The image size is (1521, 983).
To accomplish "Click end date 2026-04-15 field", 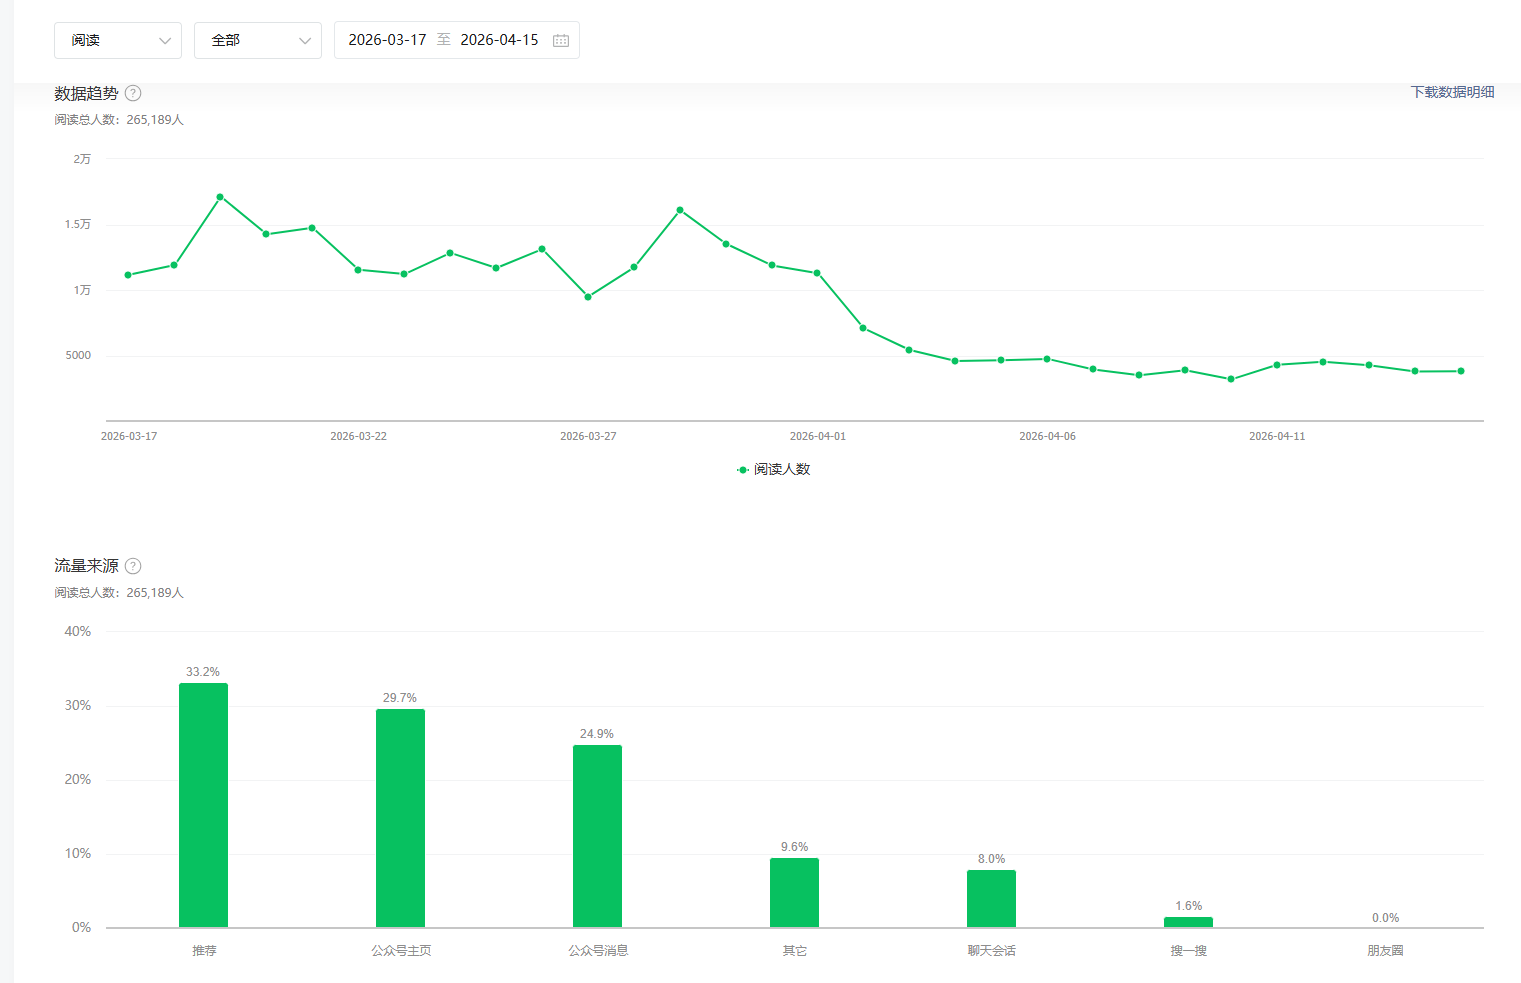I will coord(499,40).
